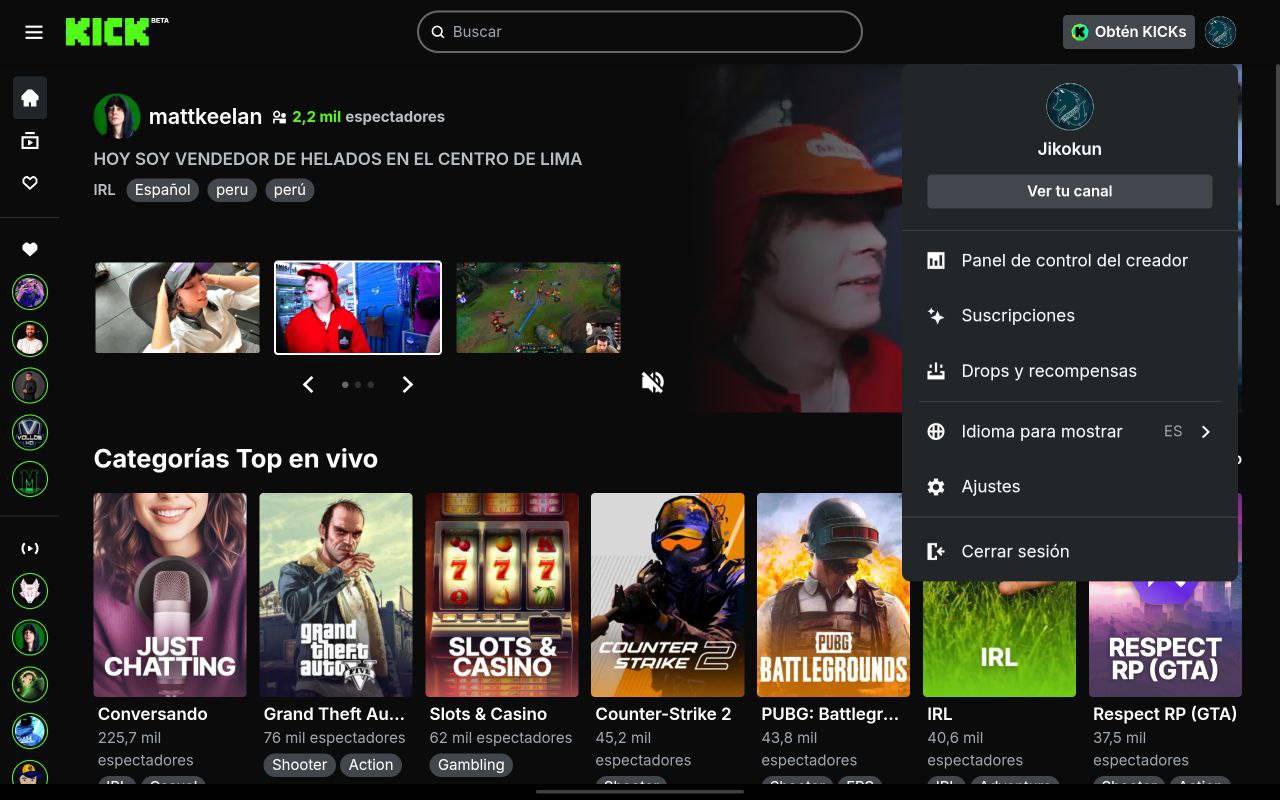The height and width of the screenshot is (800, 1280).
Task: Open Following heart outline icon
Action: point(30,183)
